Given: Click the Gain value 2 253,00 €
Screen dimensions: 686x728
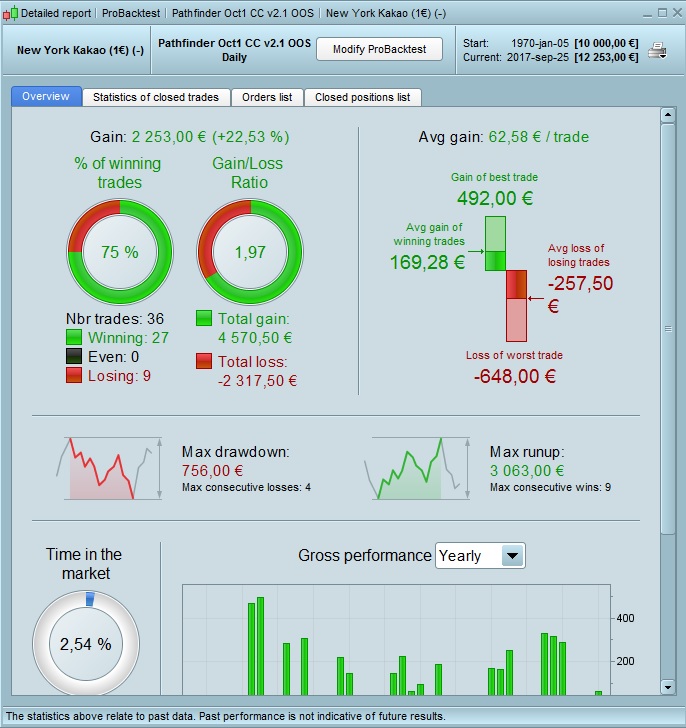Looking at the screenshot, I should coord(169,137).
